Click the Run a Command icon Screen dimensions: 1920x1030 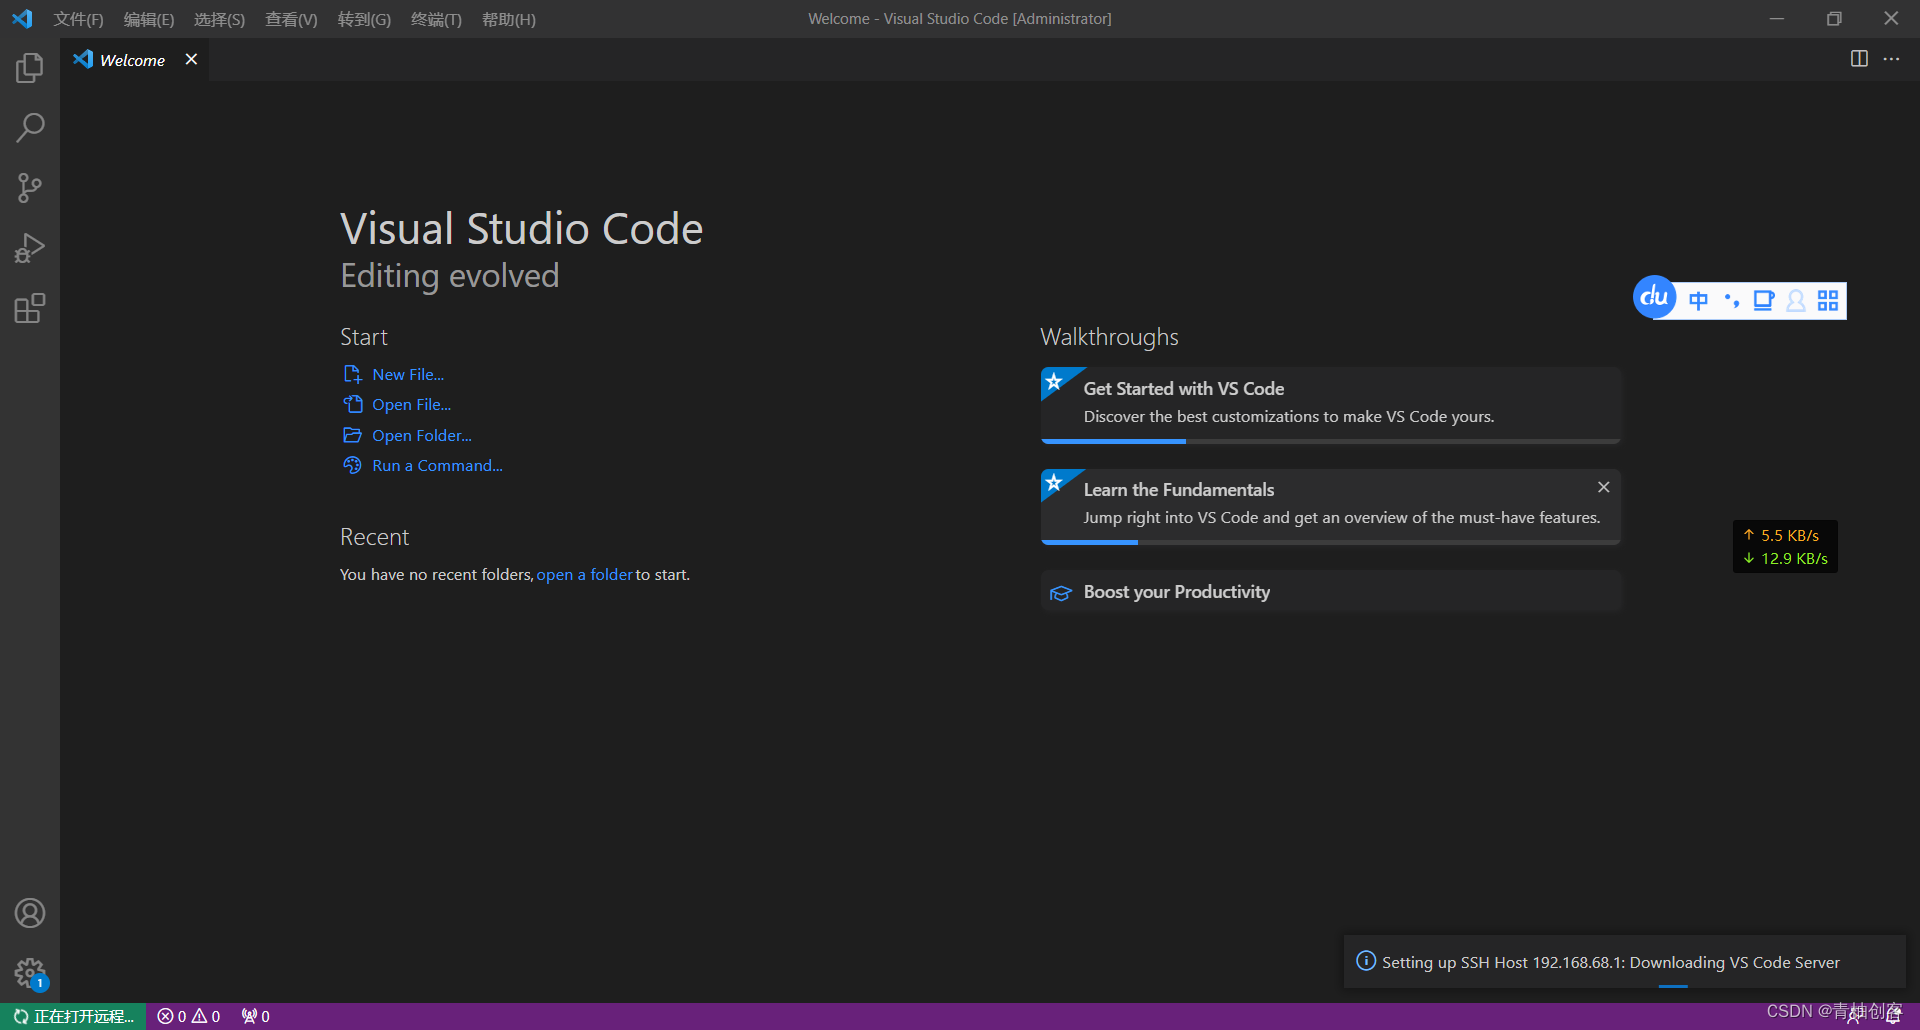click(x=352, y=465)
